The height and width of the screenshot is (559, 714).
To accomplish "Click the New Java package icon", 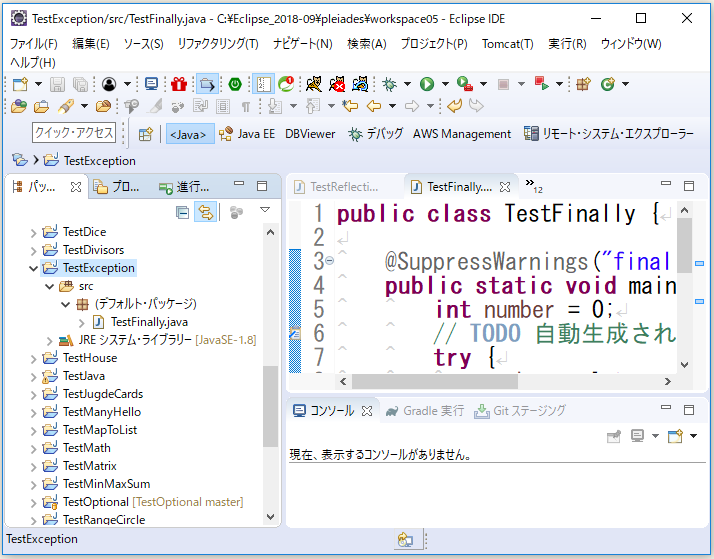I will (583, 84).
